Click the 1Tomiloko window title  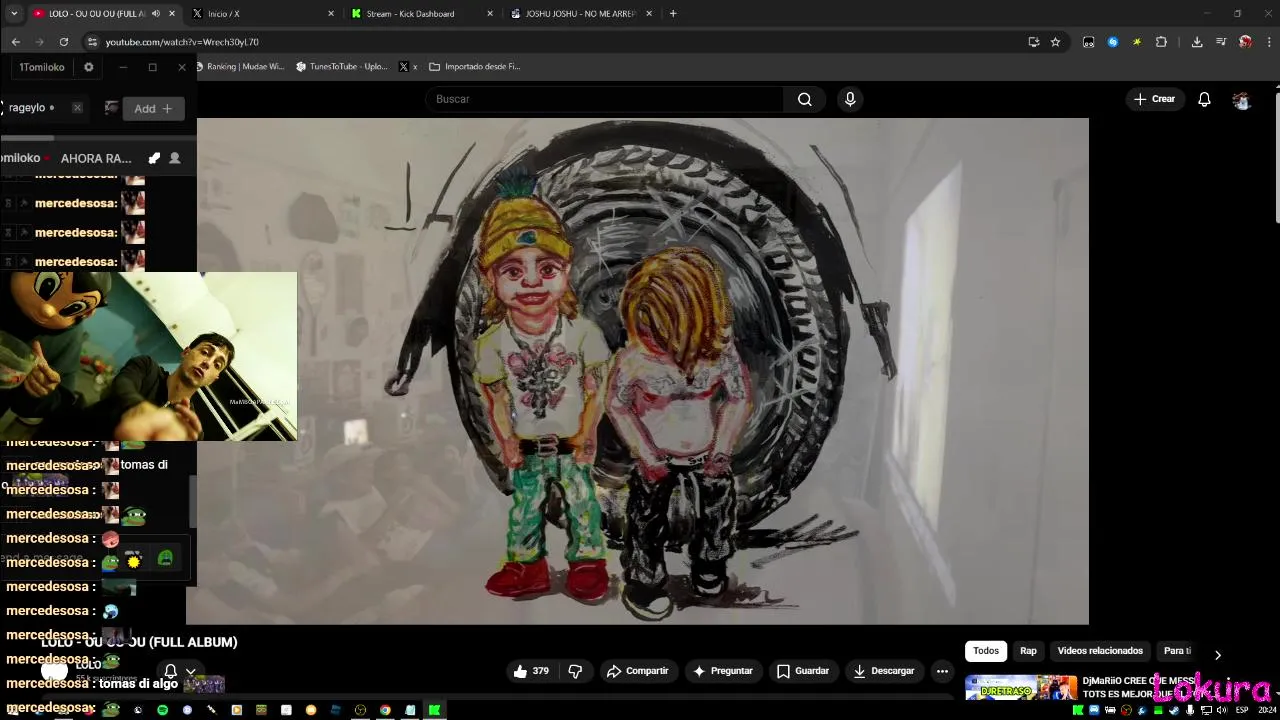(x=42, y=67)
